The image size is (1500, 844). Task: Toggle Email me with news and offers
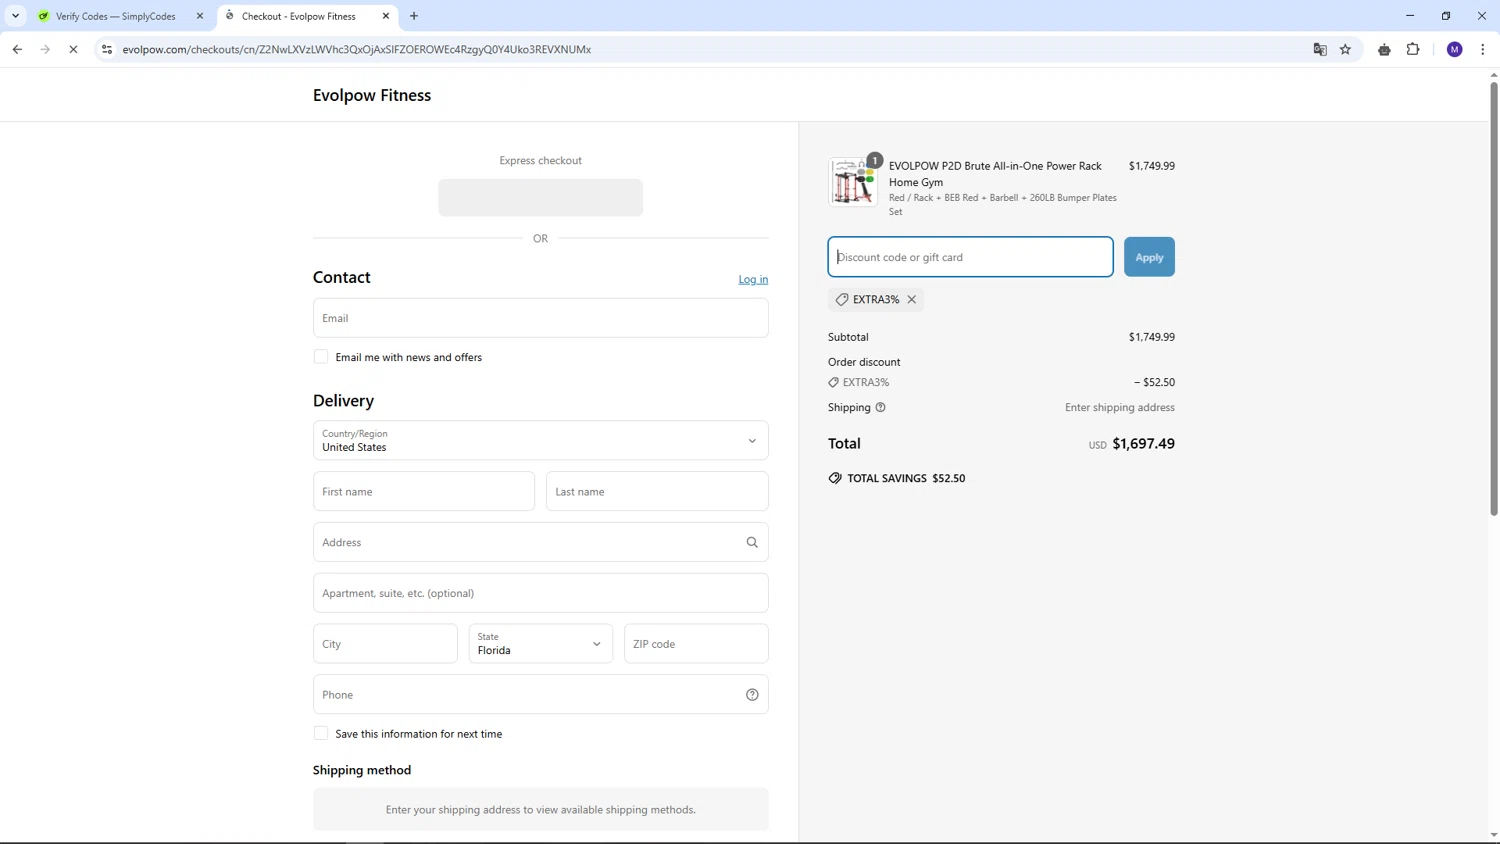pyautogui.click(x=321, y=357)
